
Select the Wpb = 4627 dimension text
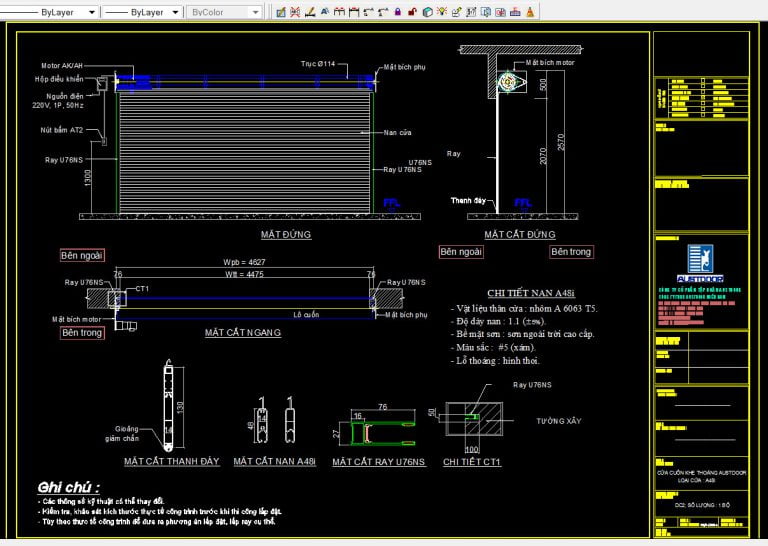click(244, 262)
